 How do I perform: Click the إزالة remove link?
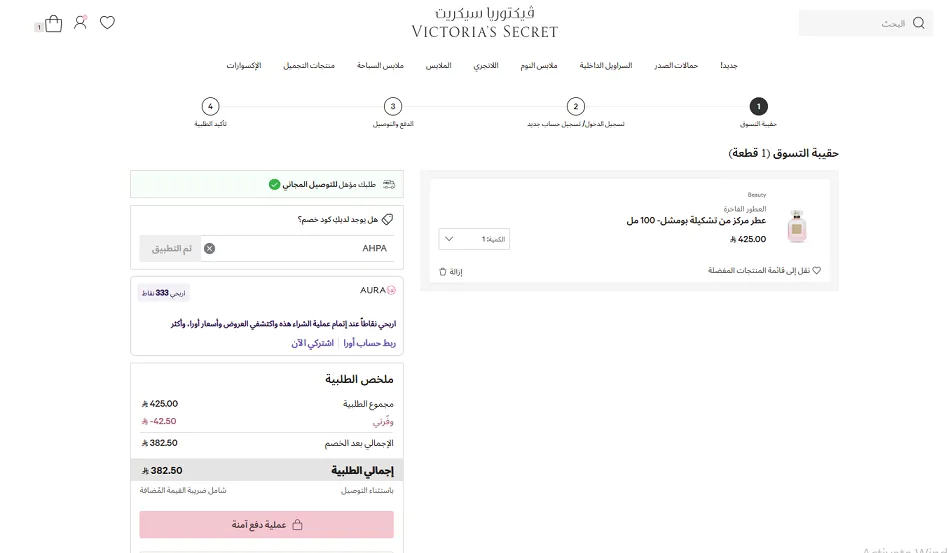456,272
